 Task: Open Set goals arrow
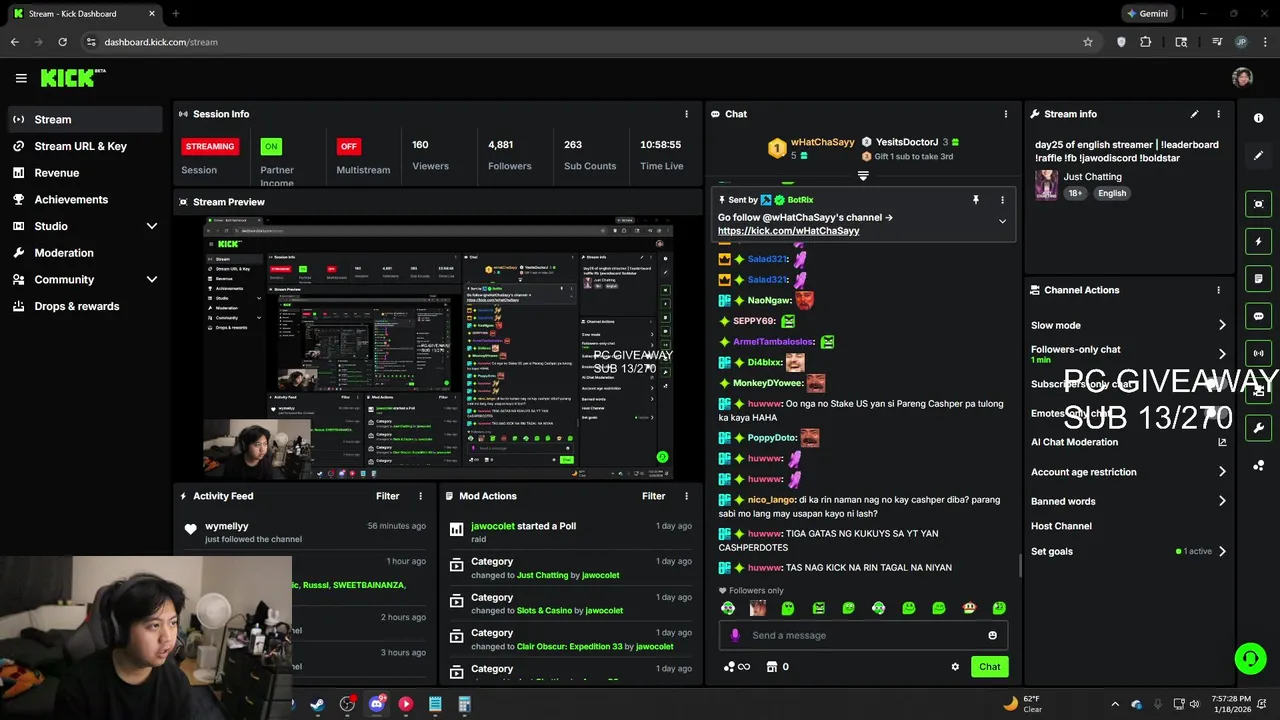pyautogui.click(x=1222, y=551)
